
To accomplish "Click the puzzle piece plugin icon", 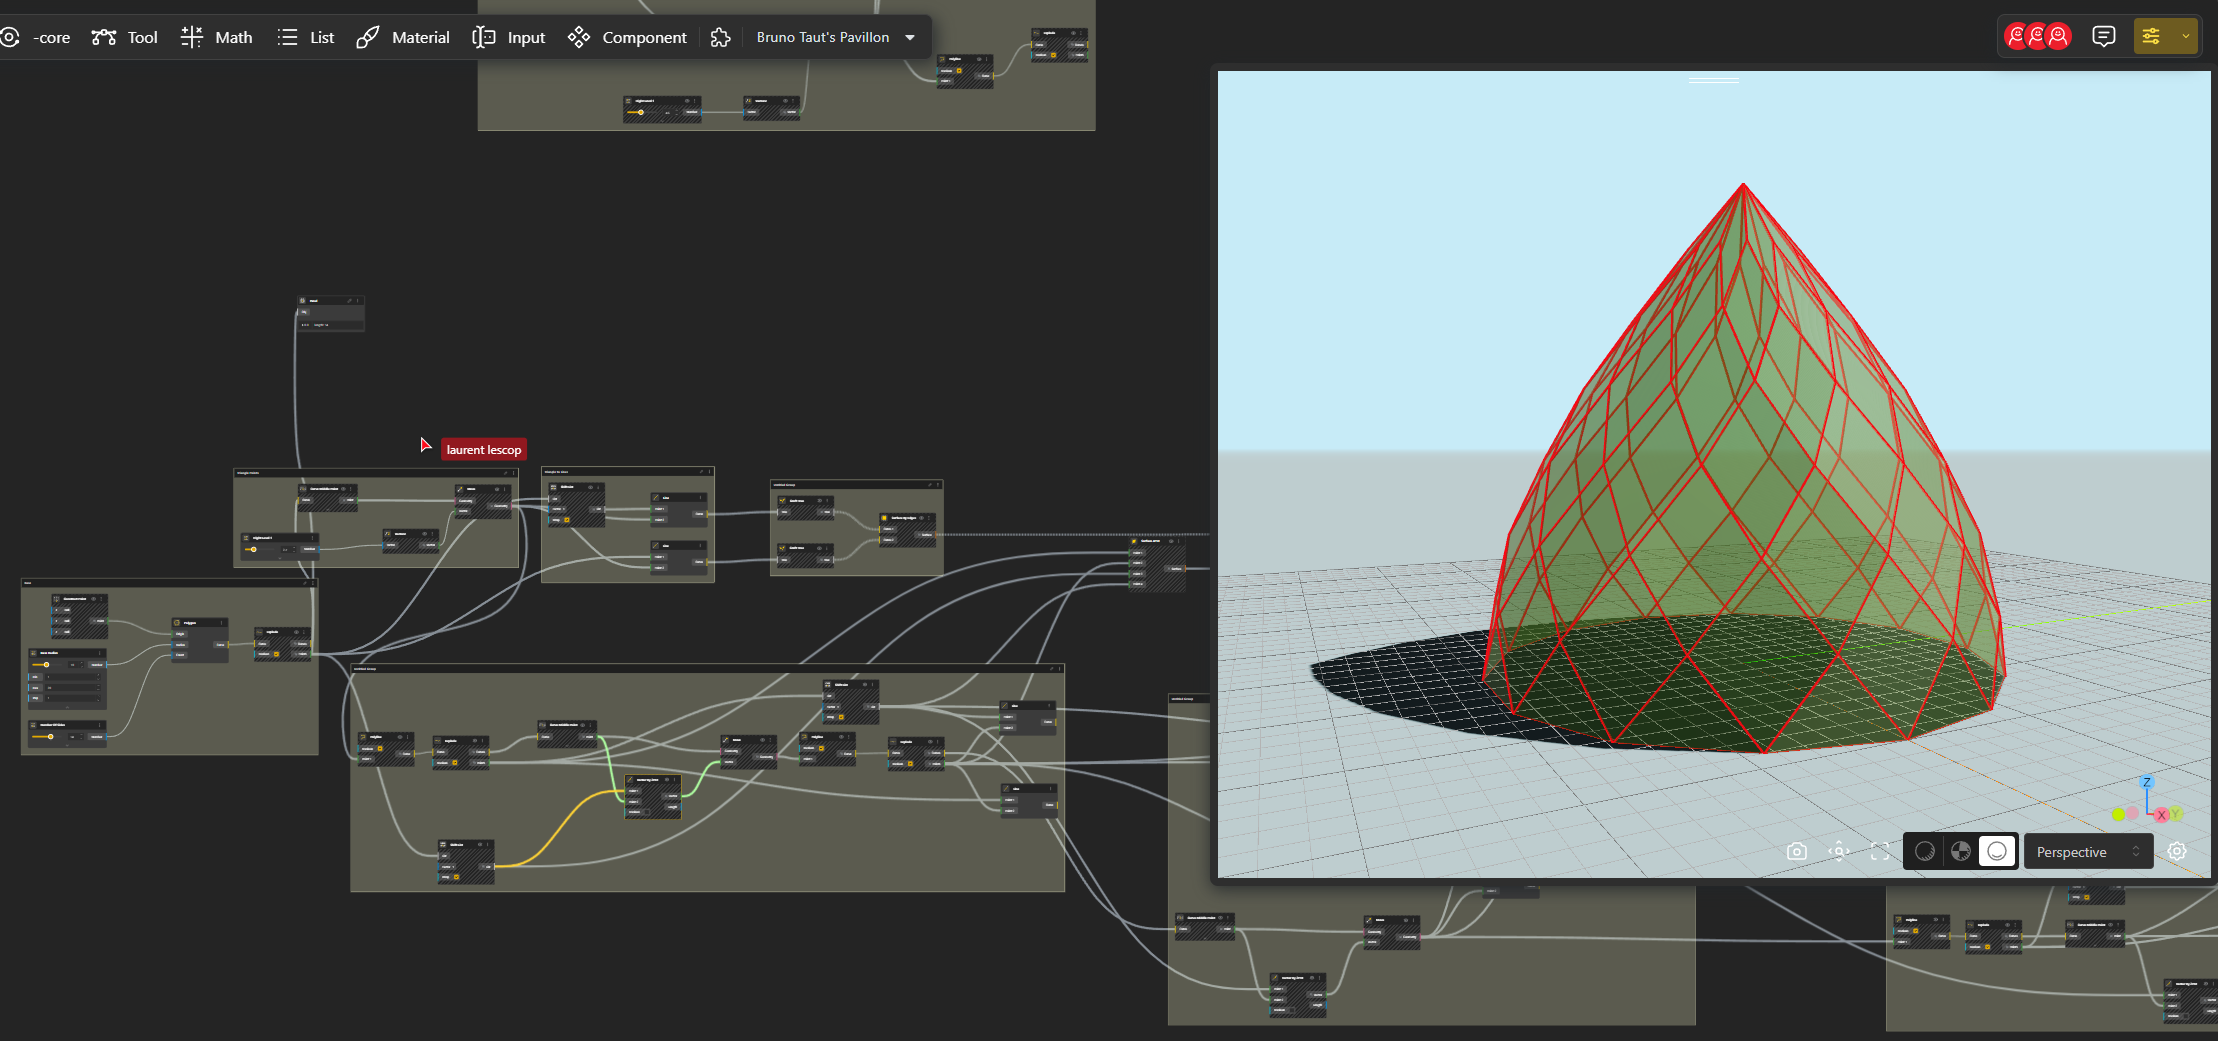I will 720,37.
